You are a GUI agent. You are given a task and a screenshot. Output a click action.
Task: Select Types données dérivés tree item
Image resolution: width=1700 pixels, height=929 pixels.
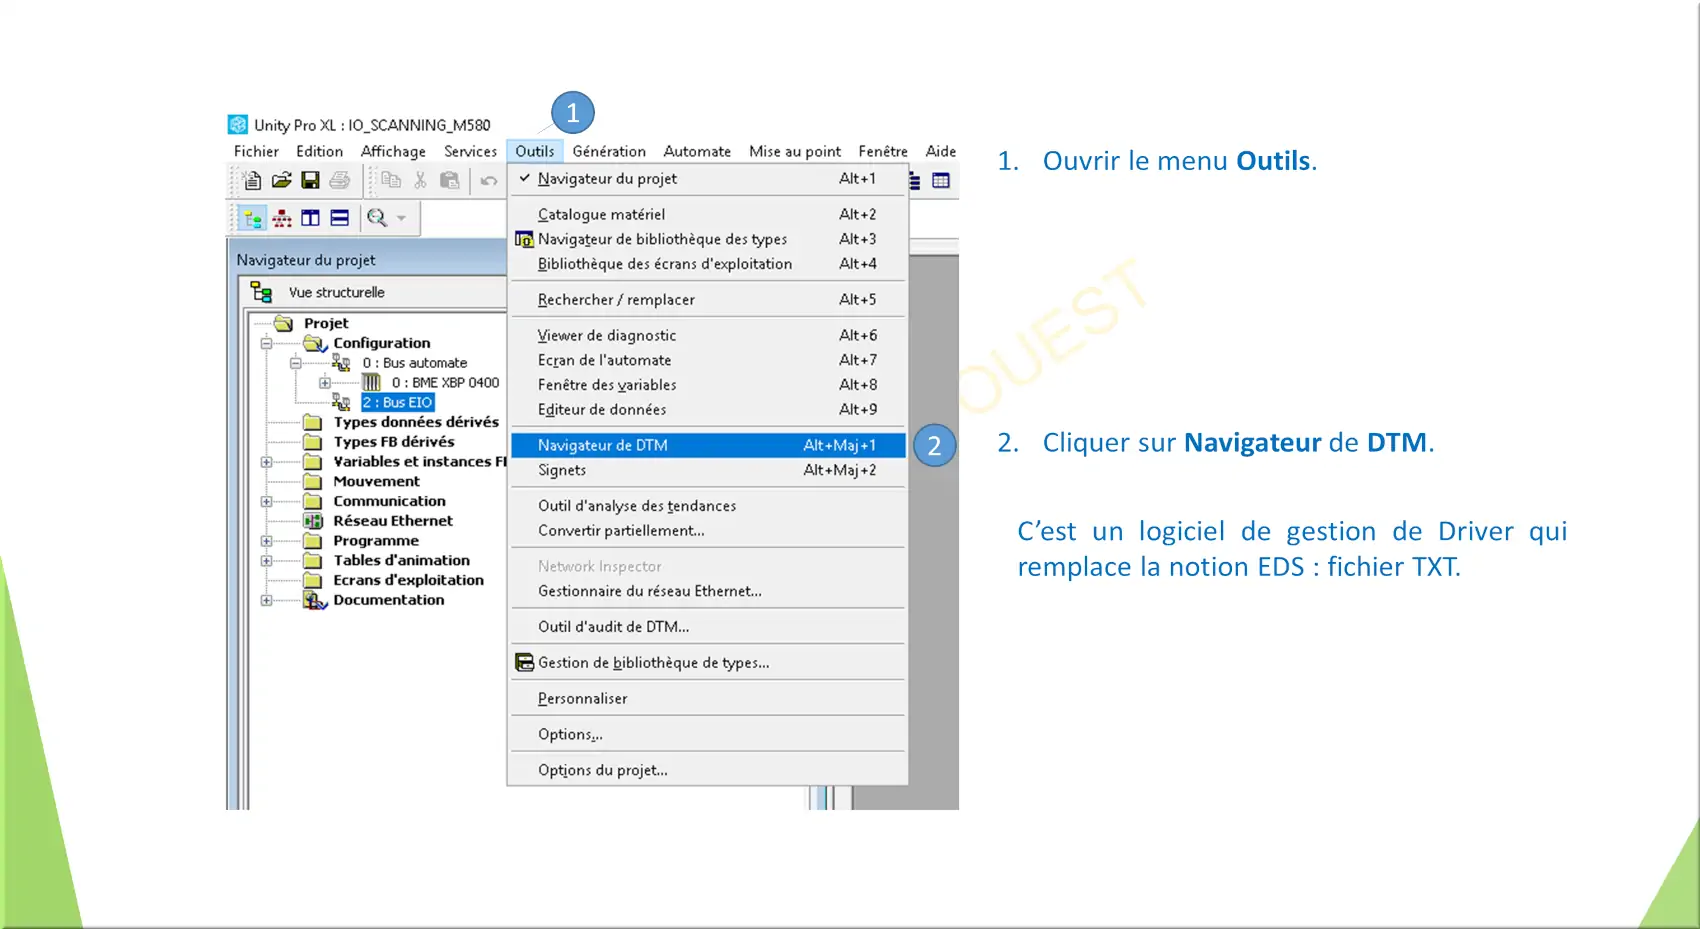point(416,422)
